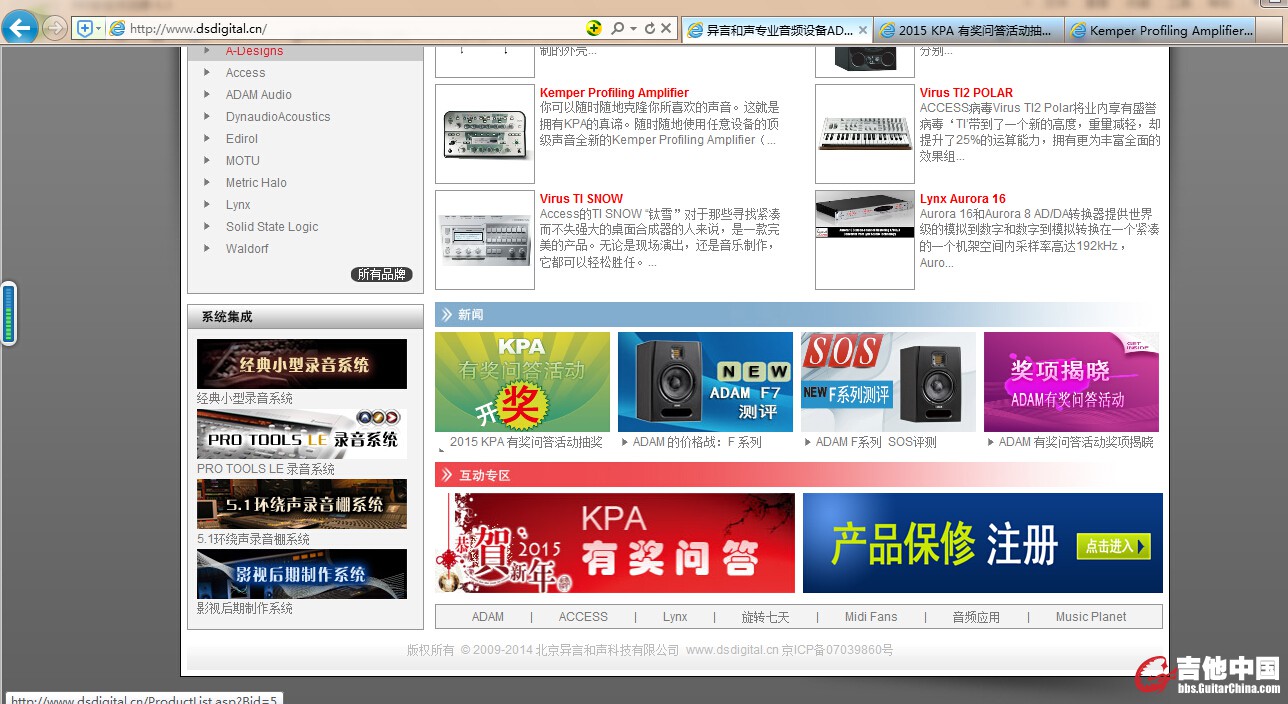Click the address bar URL field

(350, 29)
